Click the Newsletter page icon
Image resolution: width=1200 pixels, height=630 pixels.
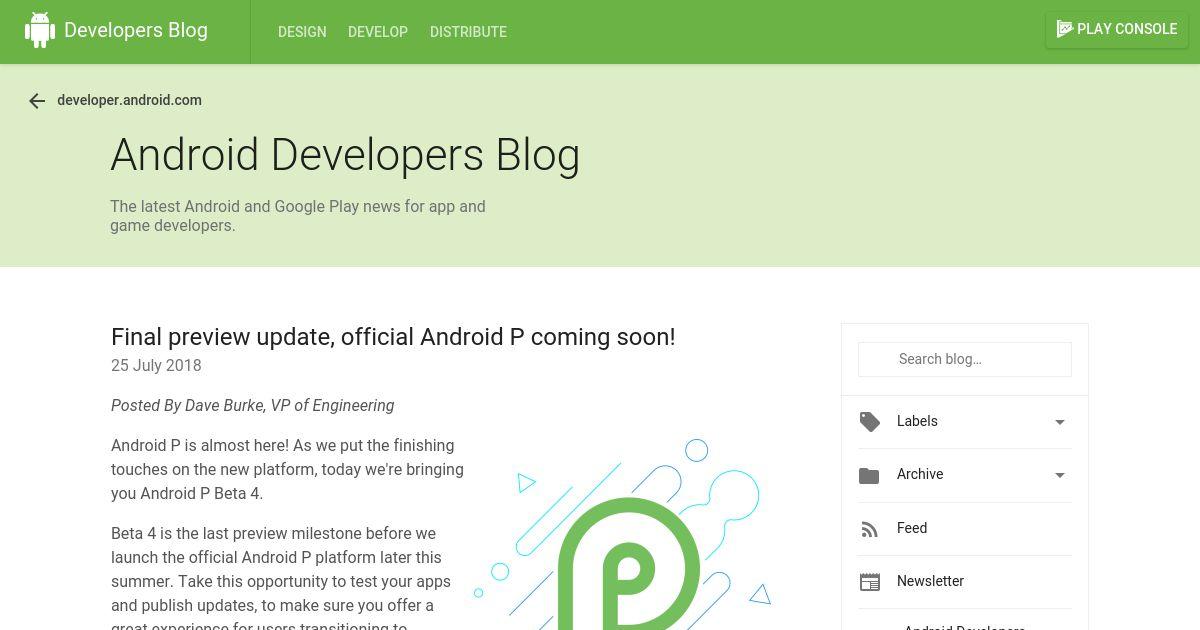pos(870,582)
